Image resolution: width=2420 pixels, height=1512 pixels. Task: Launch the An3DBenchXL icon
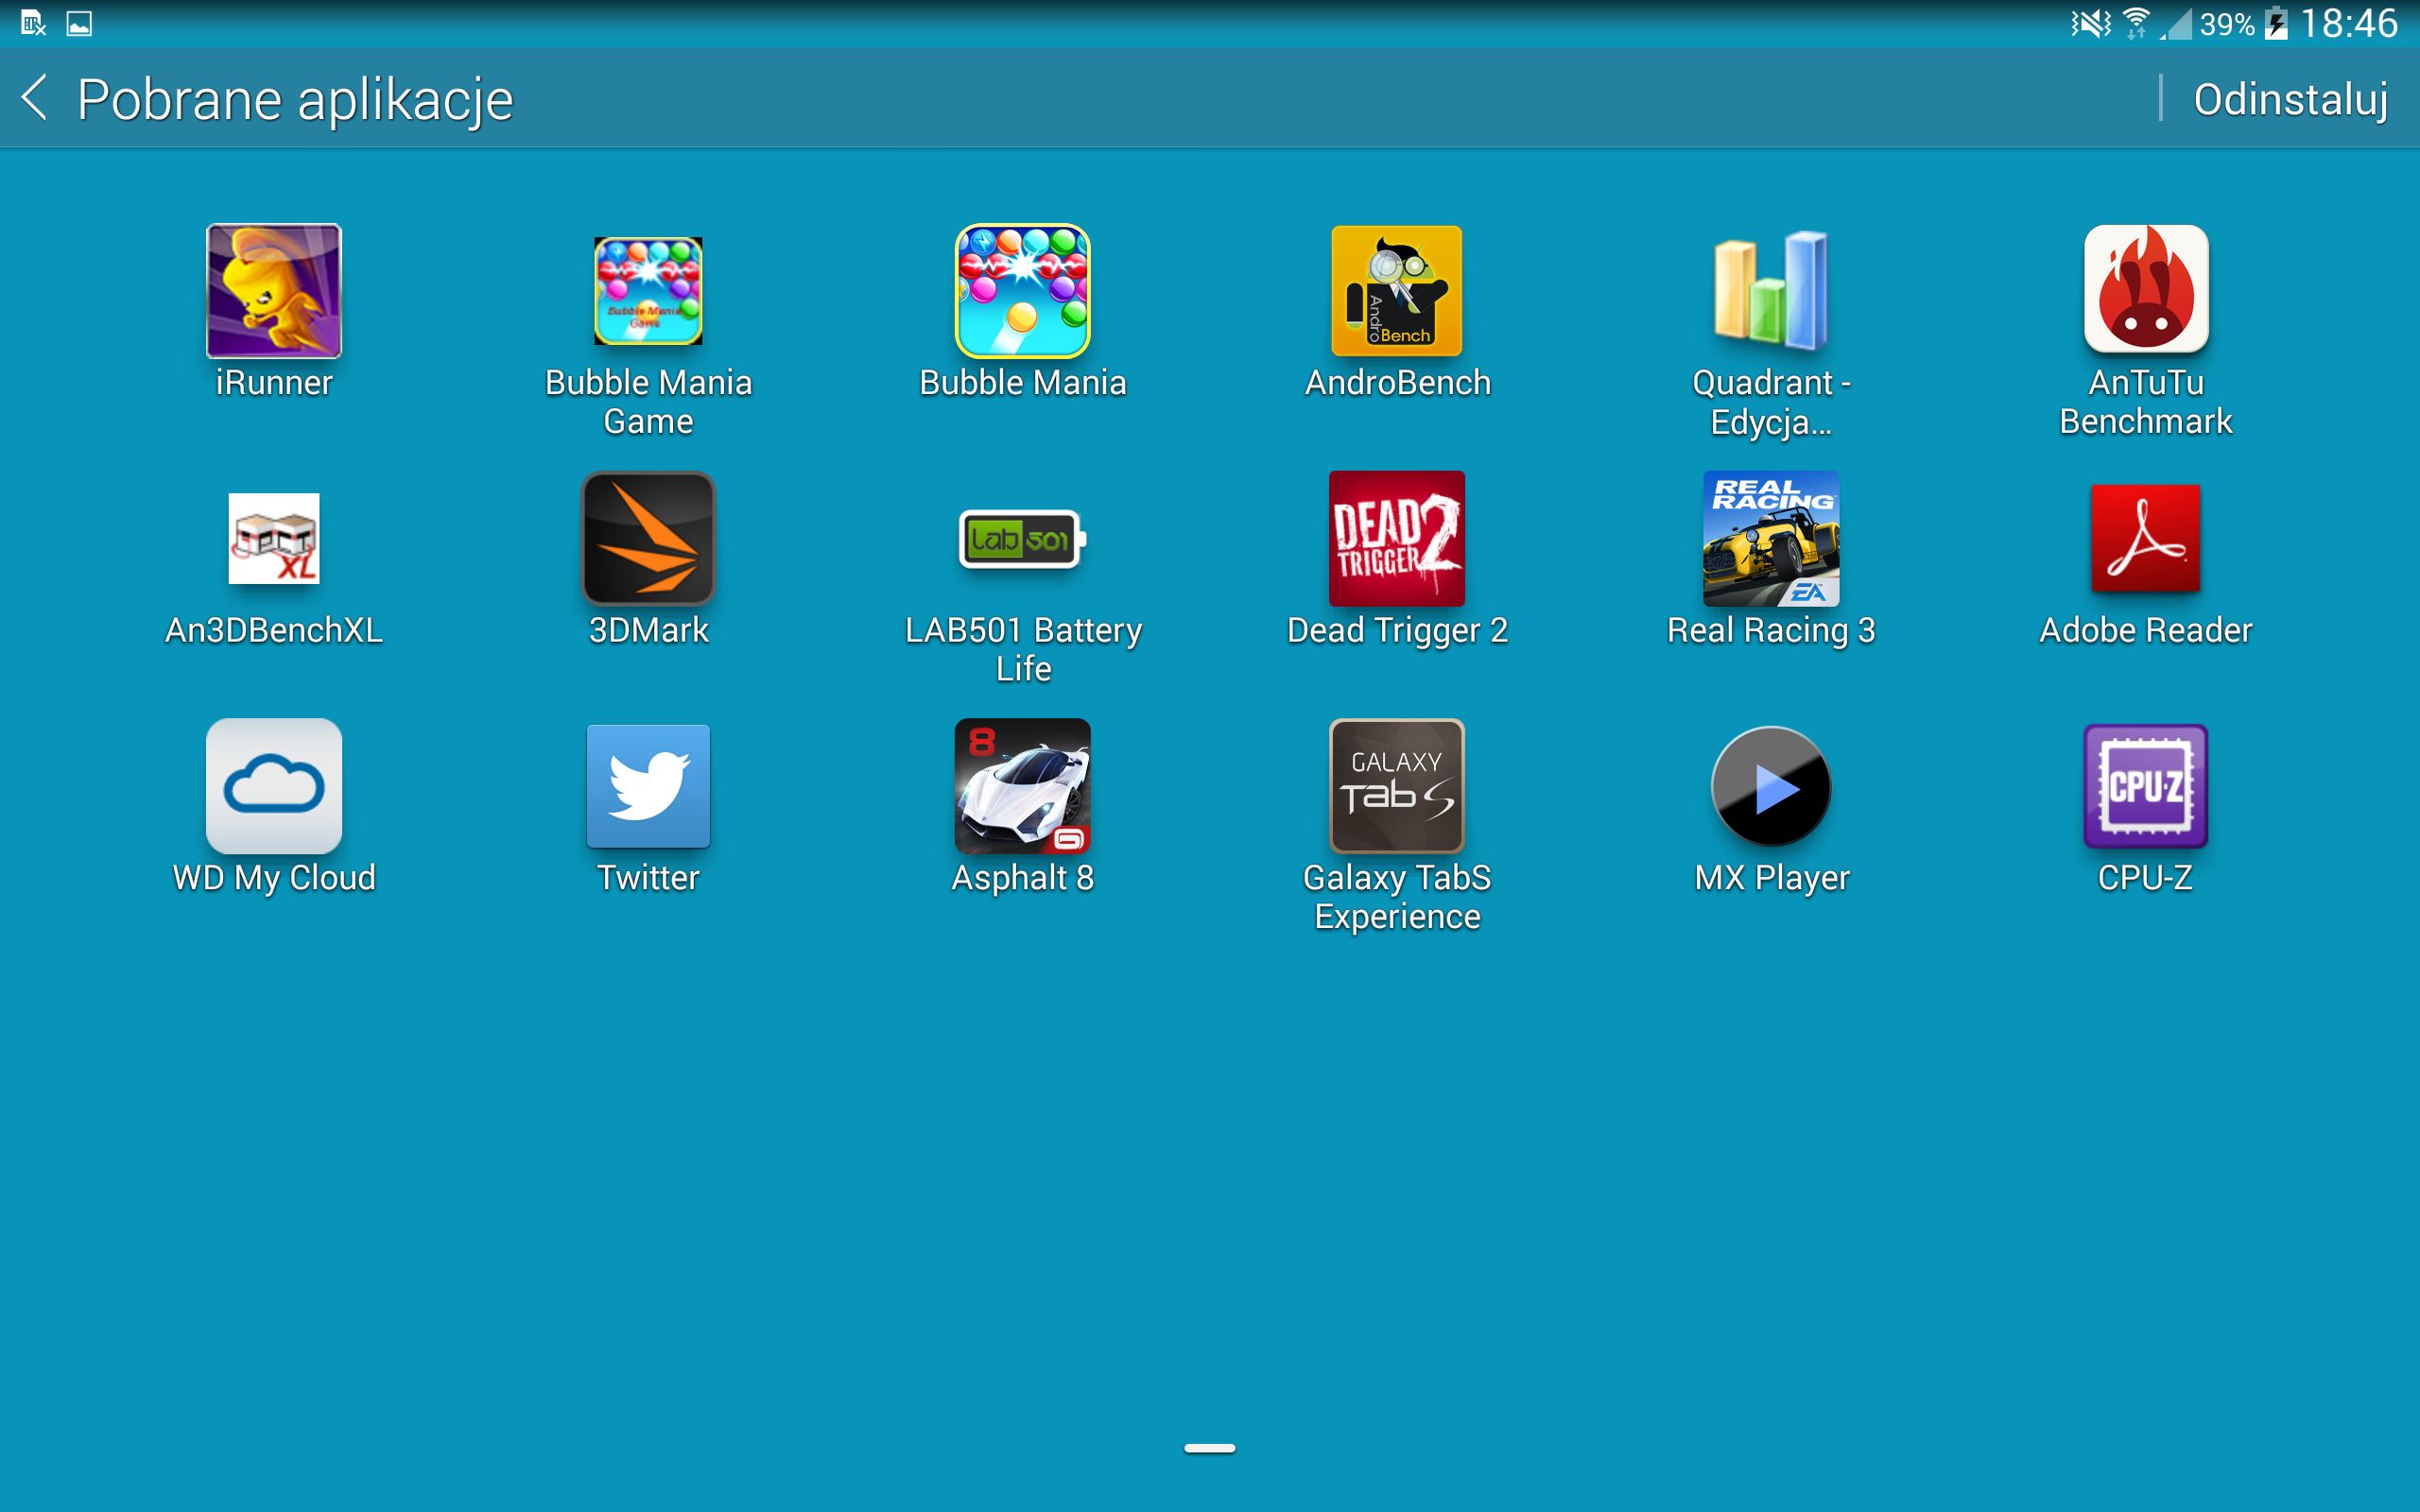click(x=273, y=538)
